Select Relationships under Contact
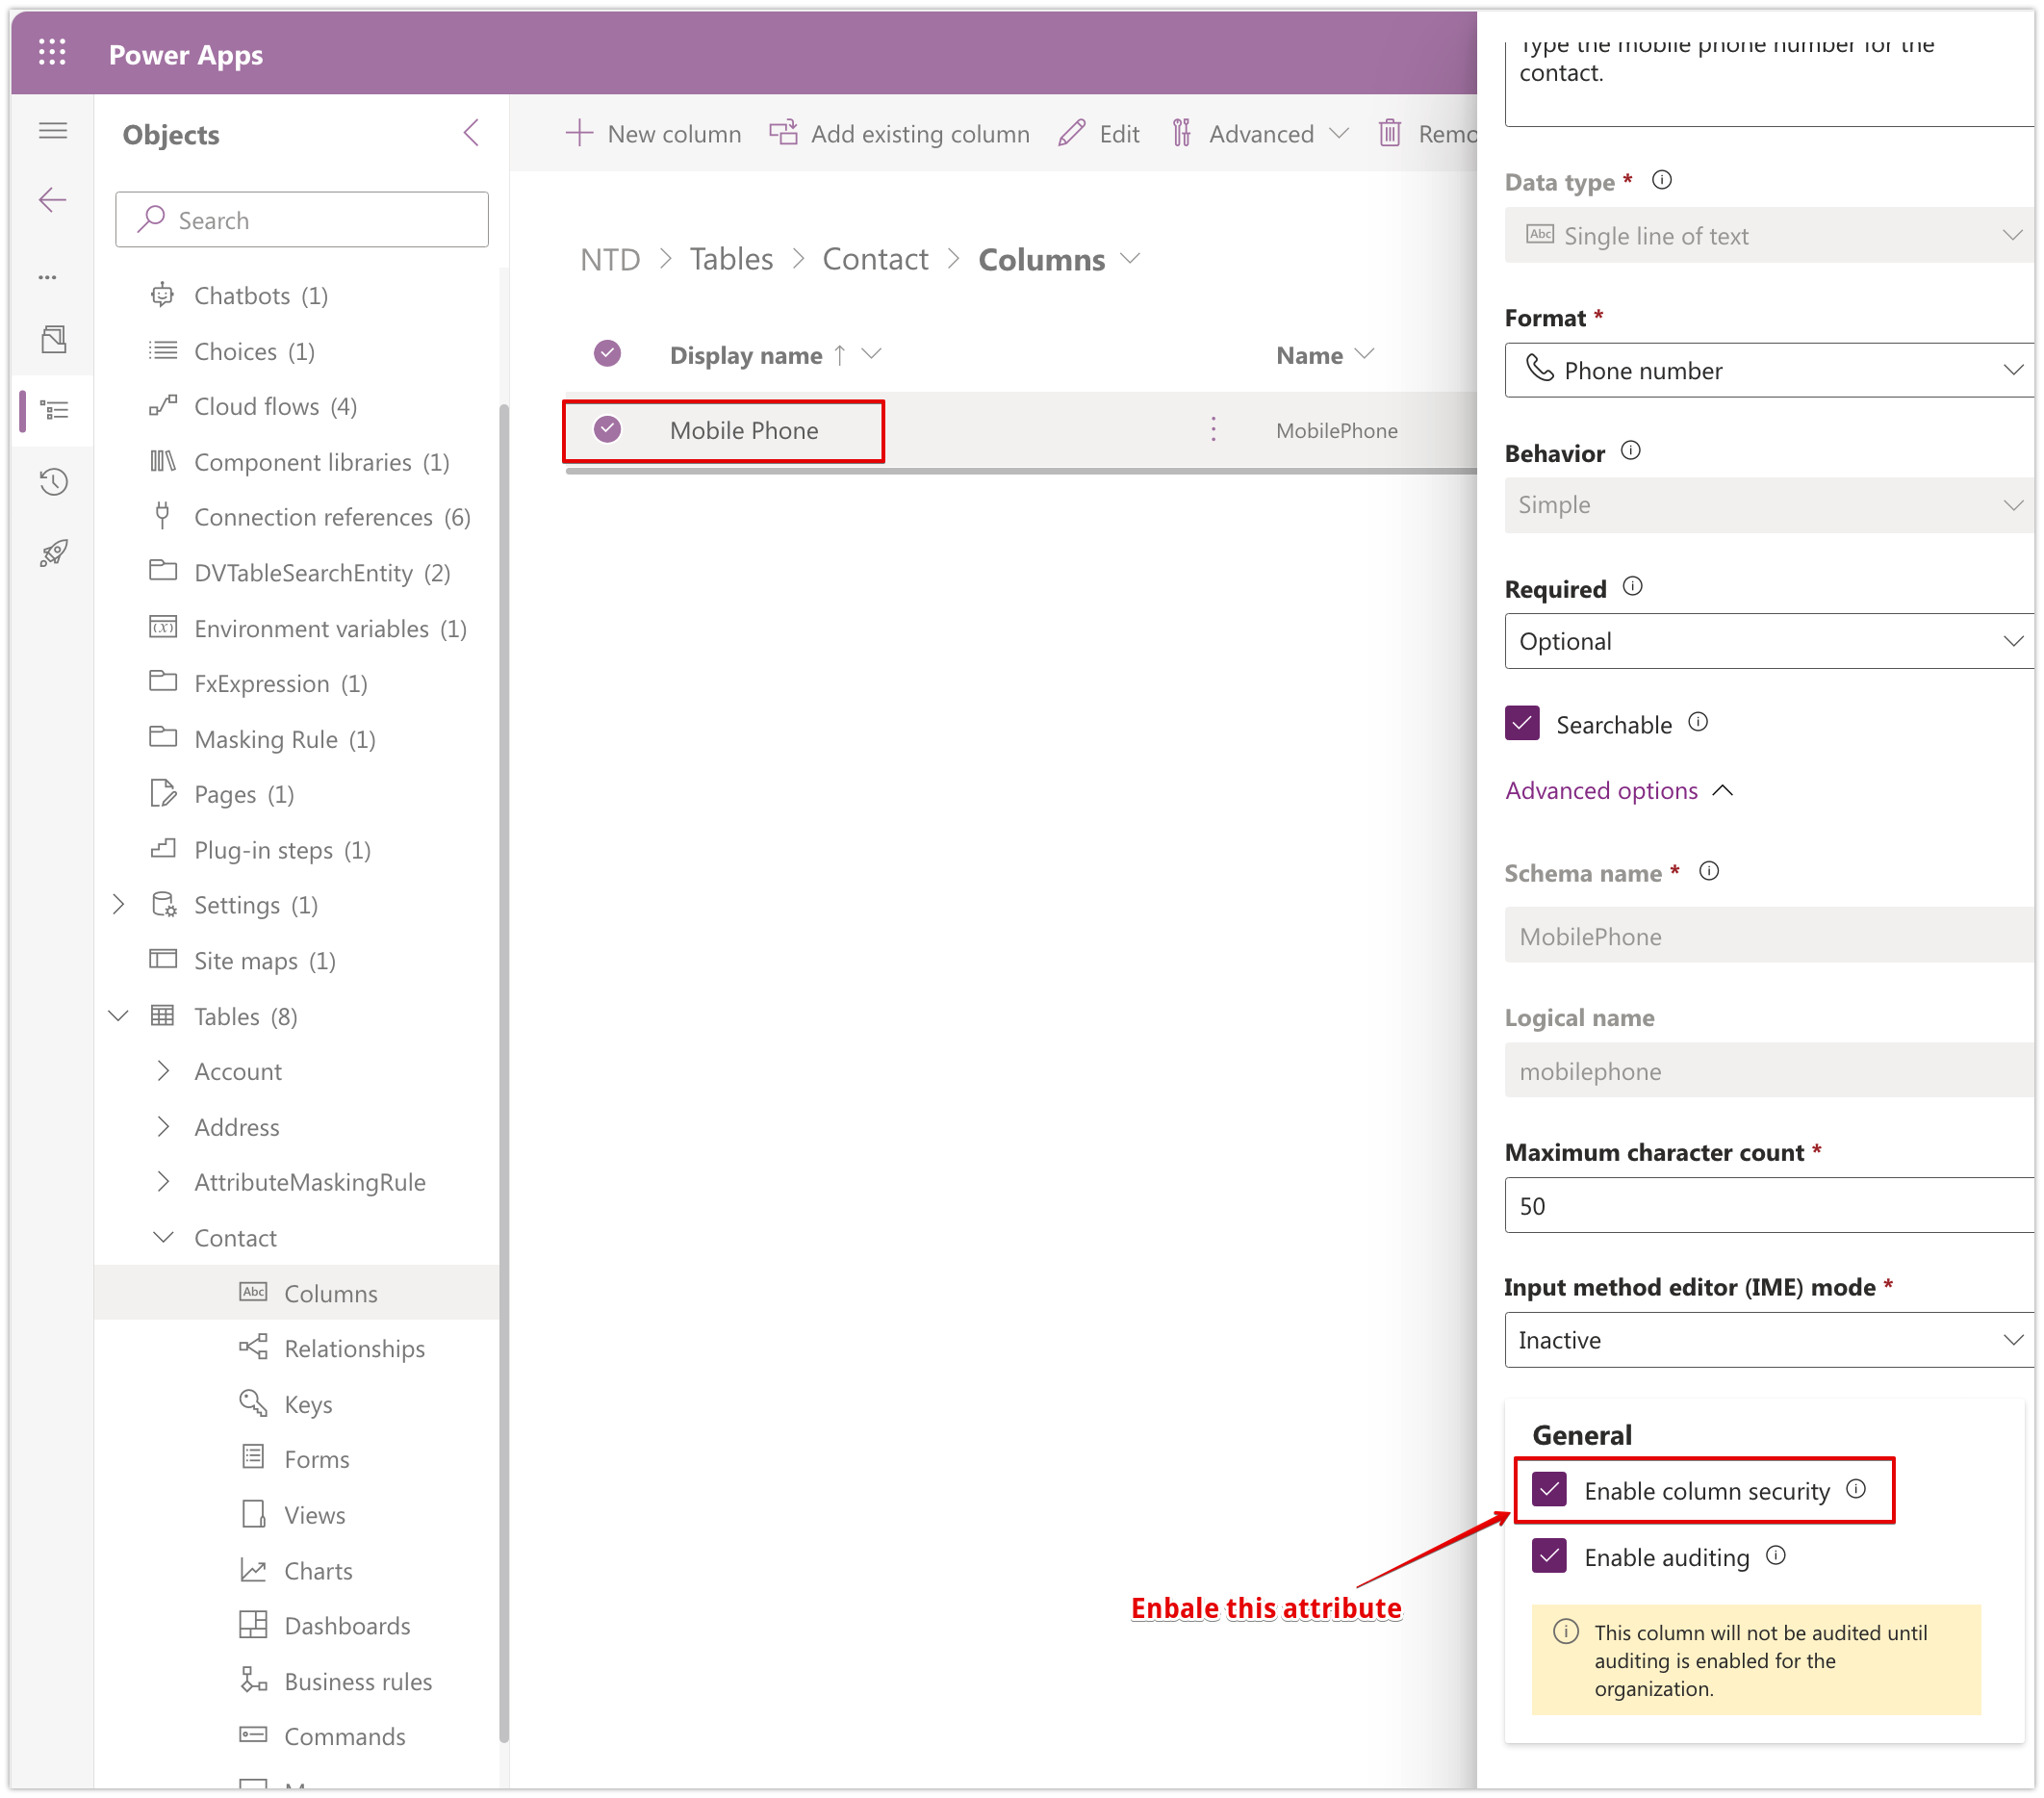The image size is (2044, 1798). click(354, 1348)
